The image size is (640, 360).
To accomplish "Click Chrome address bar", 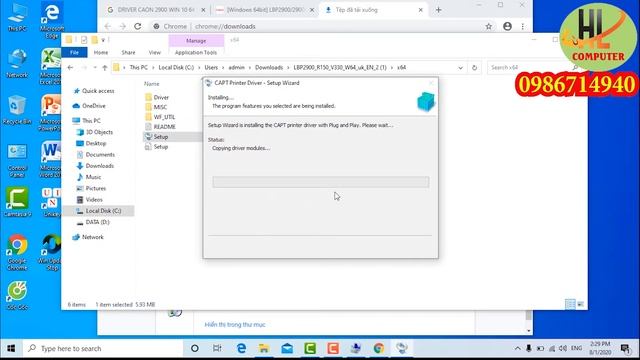I will coord(318,27).
